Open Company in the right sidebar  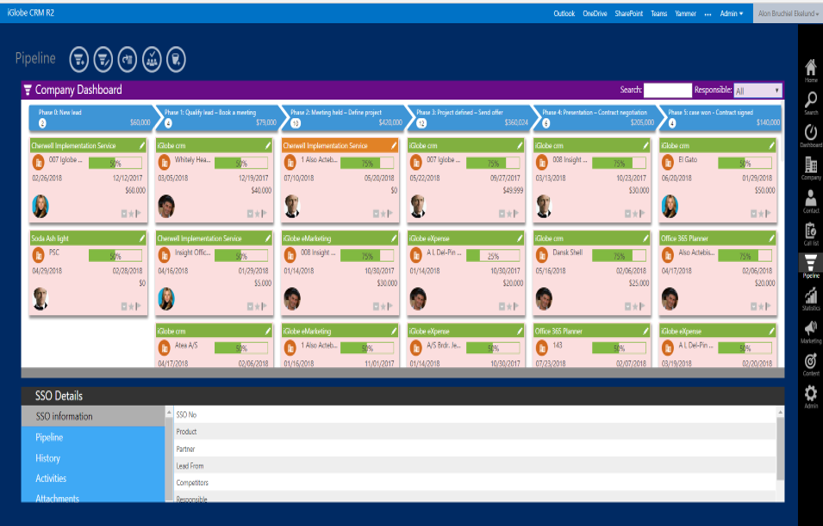pyautogui.click(x=810, y=169)
